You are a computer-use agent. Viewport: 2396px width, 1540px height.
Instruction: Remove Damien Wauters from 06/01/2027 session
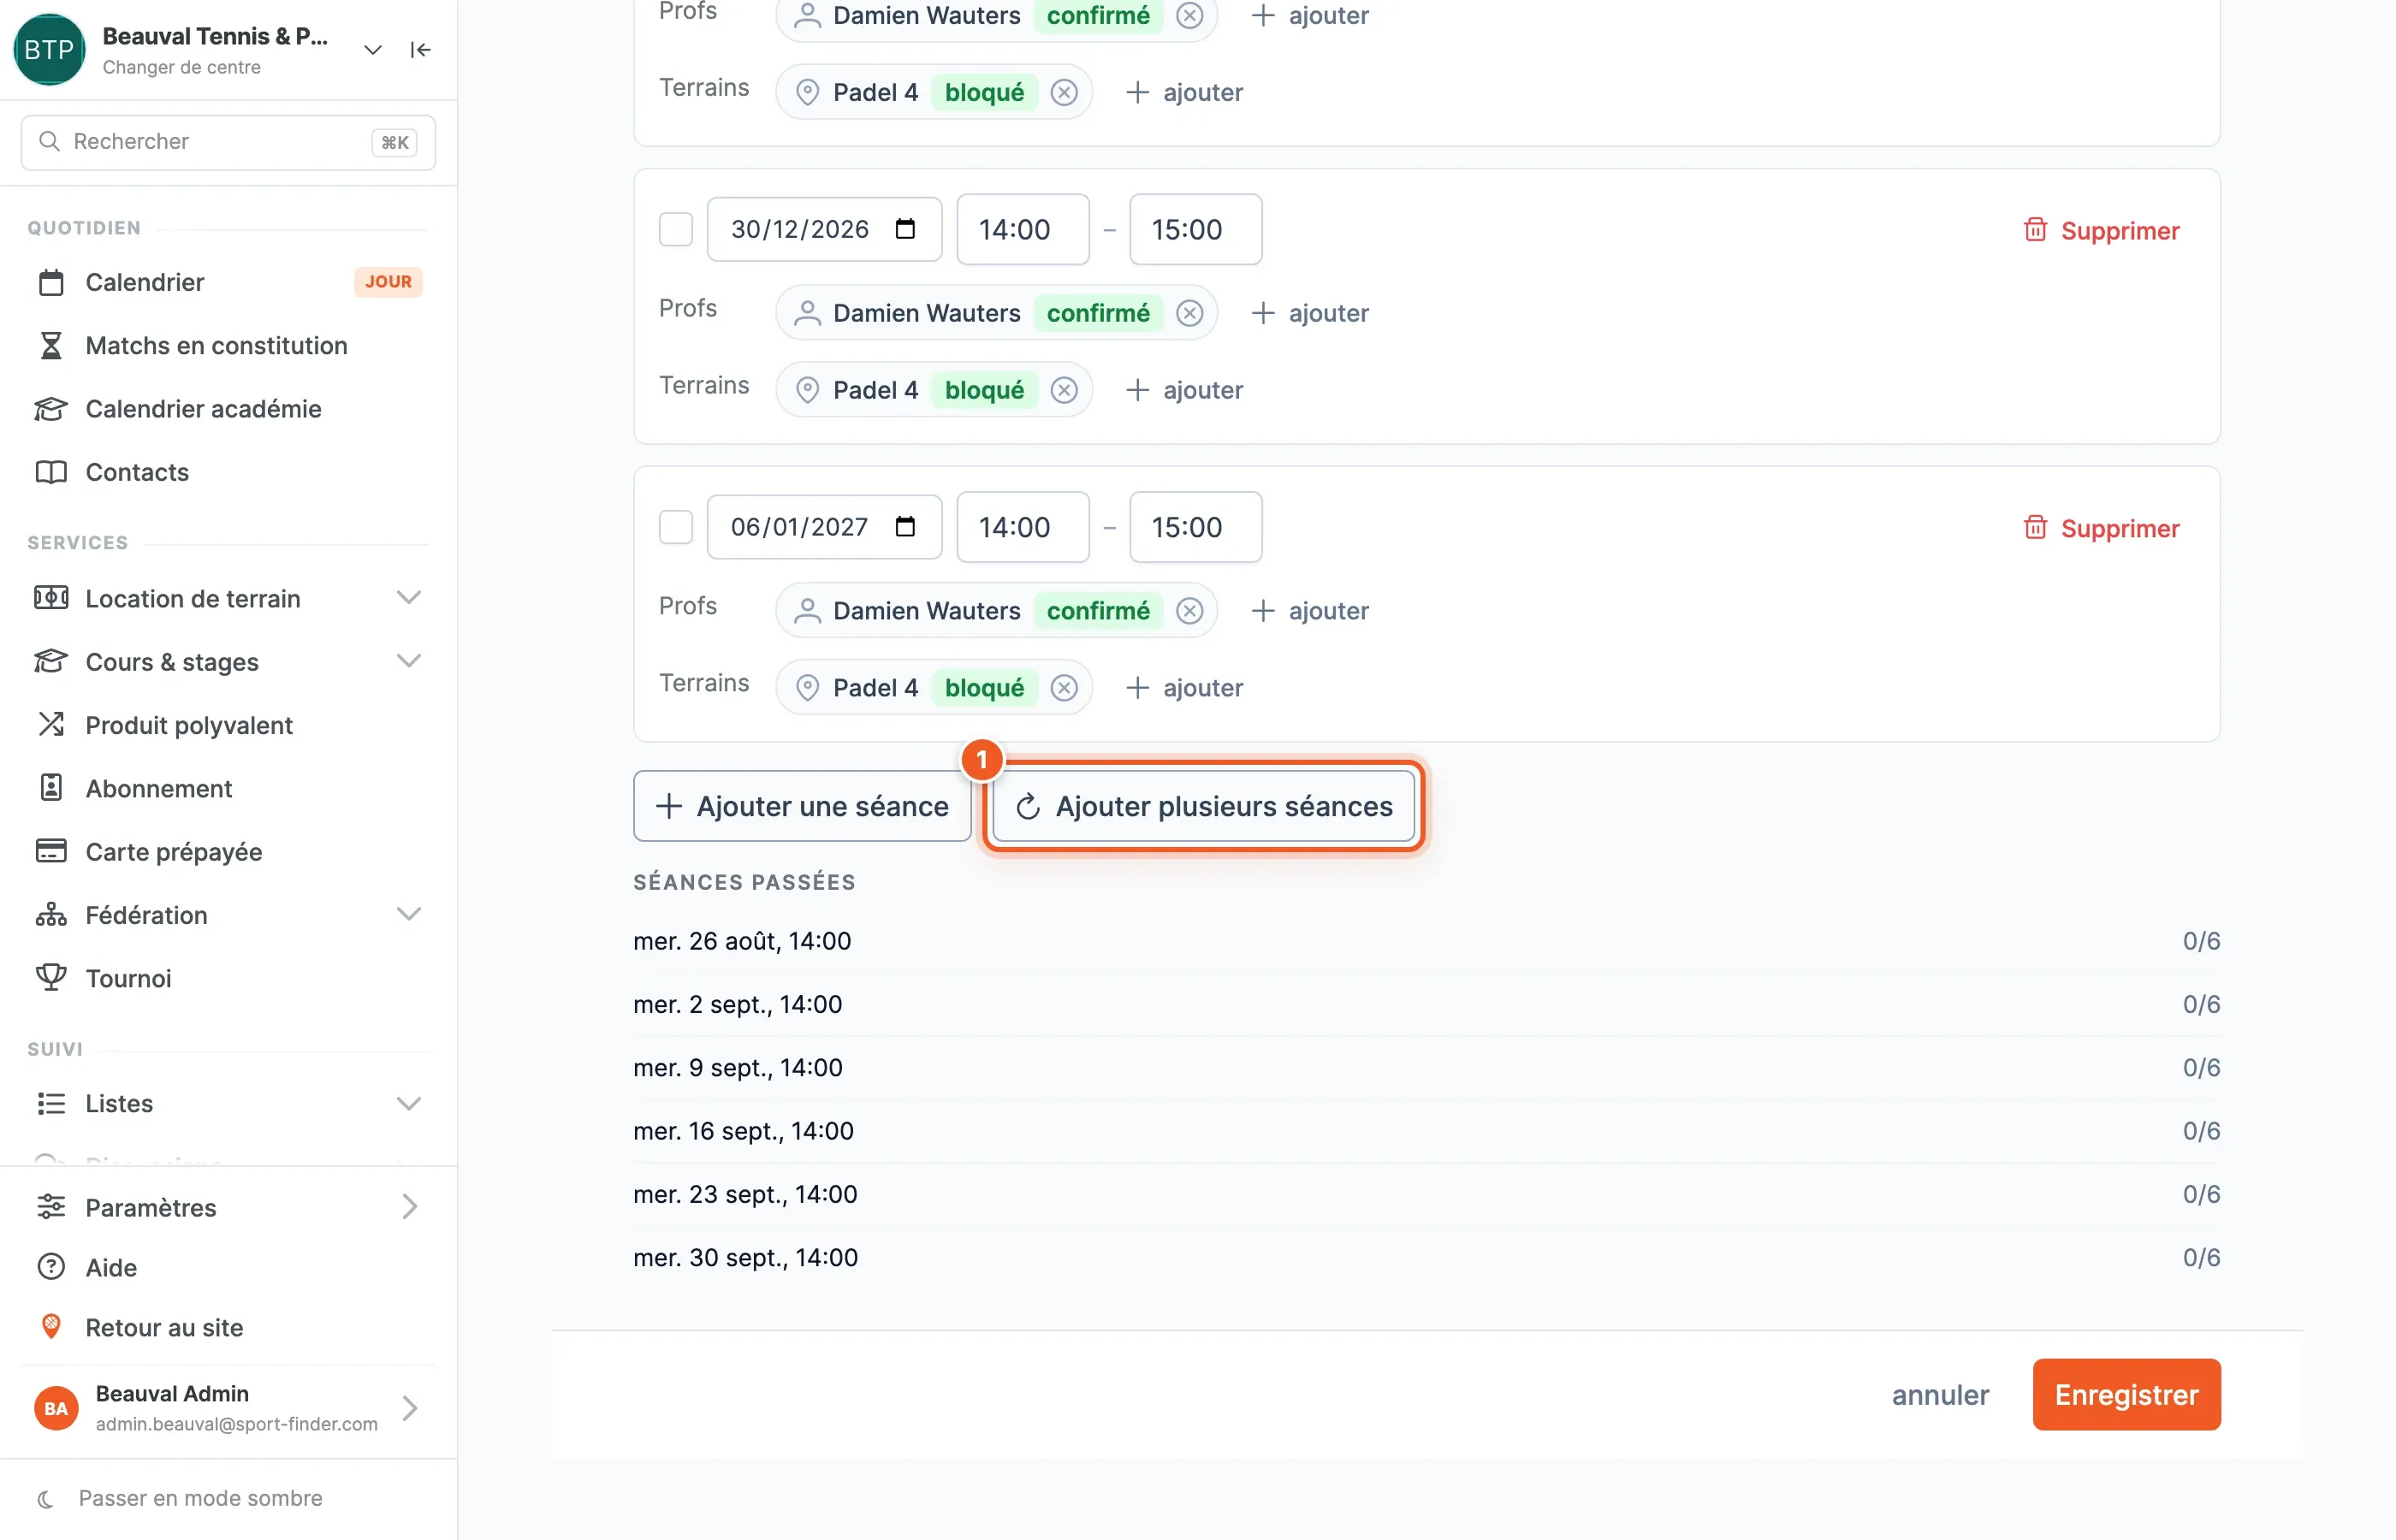1189,611
